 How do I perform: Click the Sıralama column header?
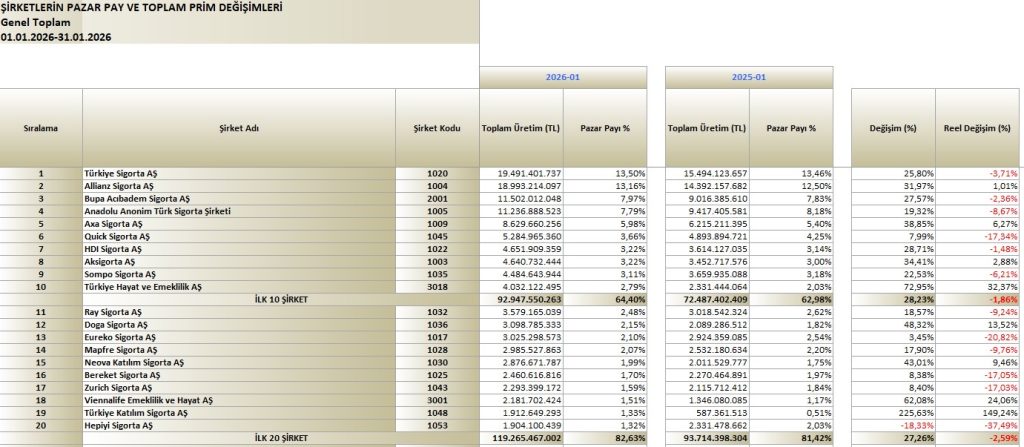41,128
